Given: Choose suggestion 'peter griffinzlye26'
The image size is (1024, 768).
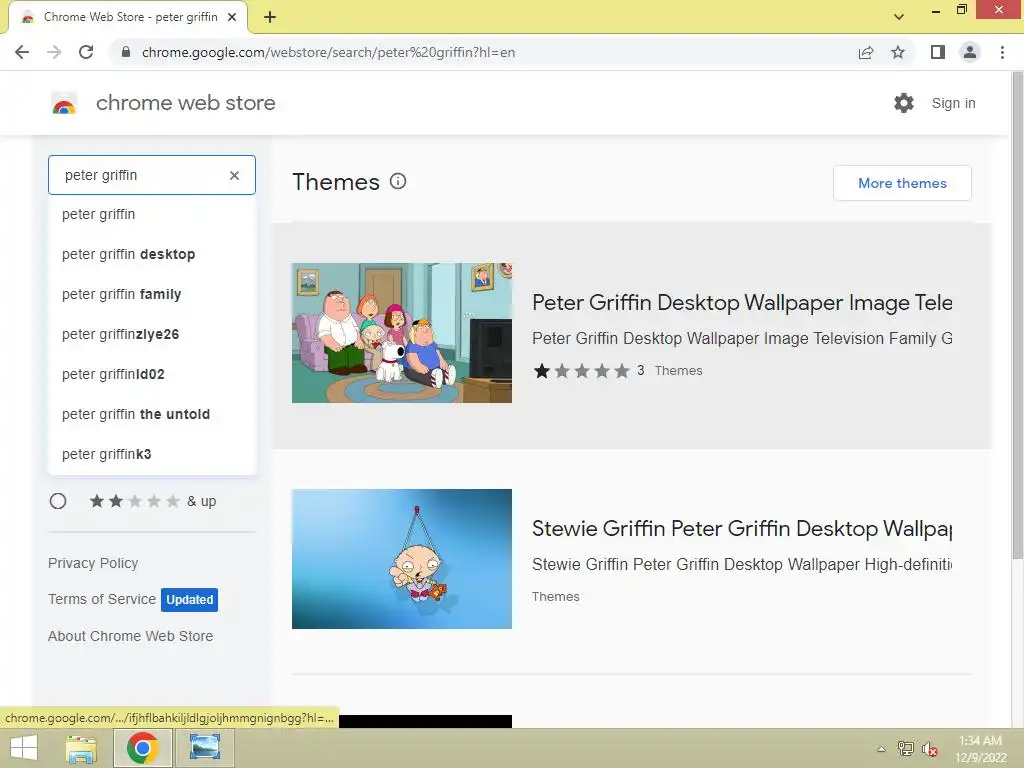Looking at the screenshot, I should (x=152, y=334).
